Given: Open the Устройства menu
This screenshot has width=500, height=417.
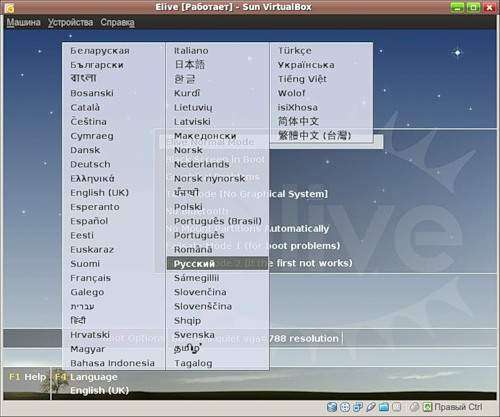Looking at the screenshot, I should [x=70, y=22].
